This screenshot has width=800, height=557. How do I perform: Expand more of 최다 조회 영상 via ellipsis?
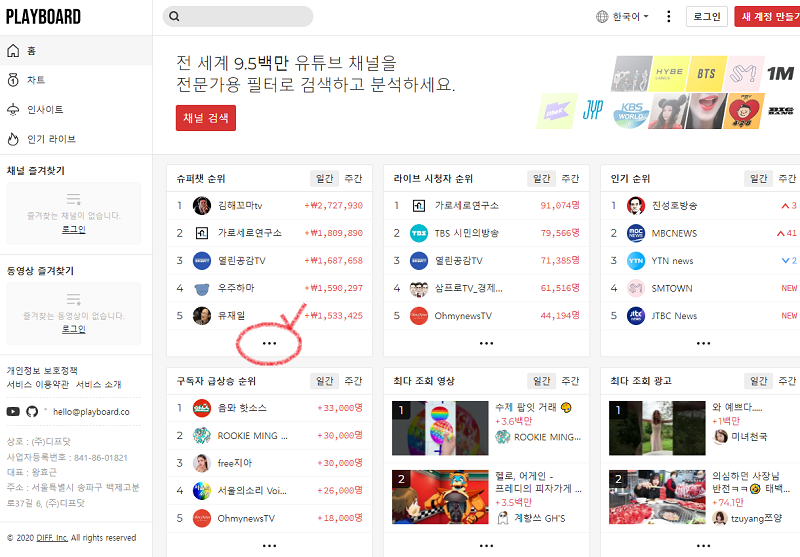(x=486, y=546)
